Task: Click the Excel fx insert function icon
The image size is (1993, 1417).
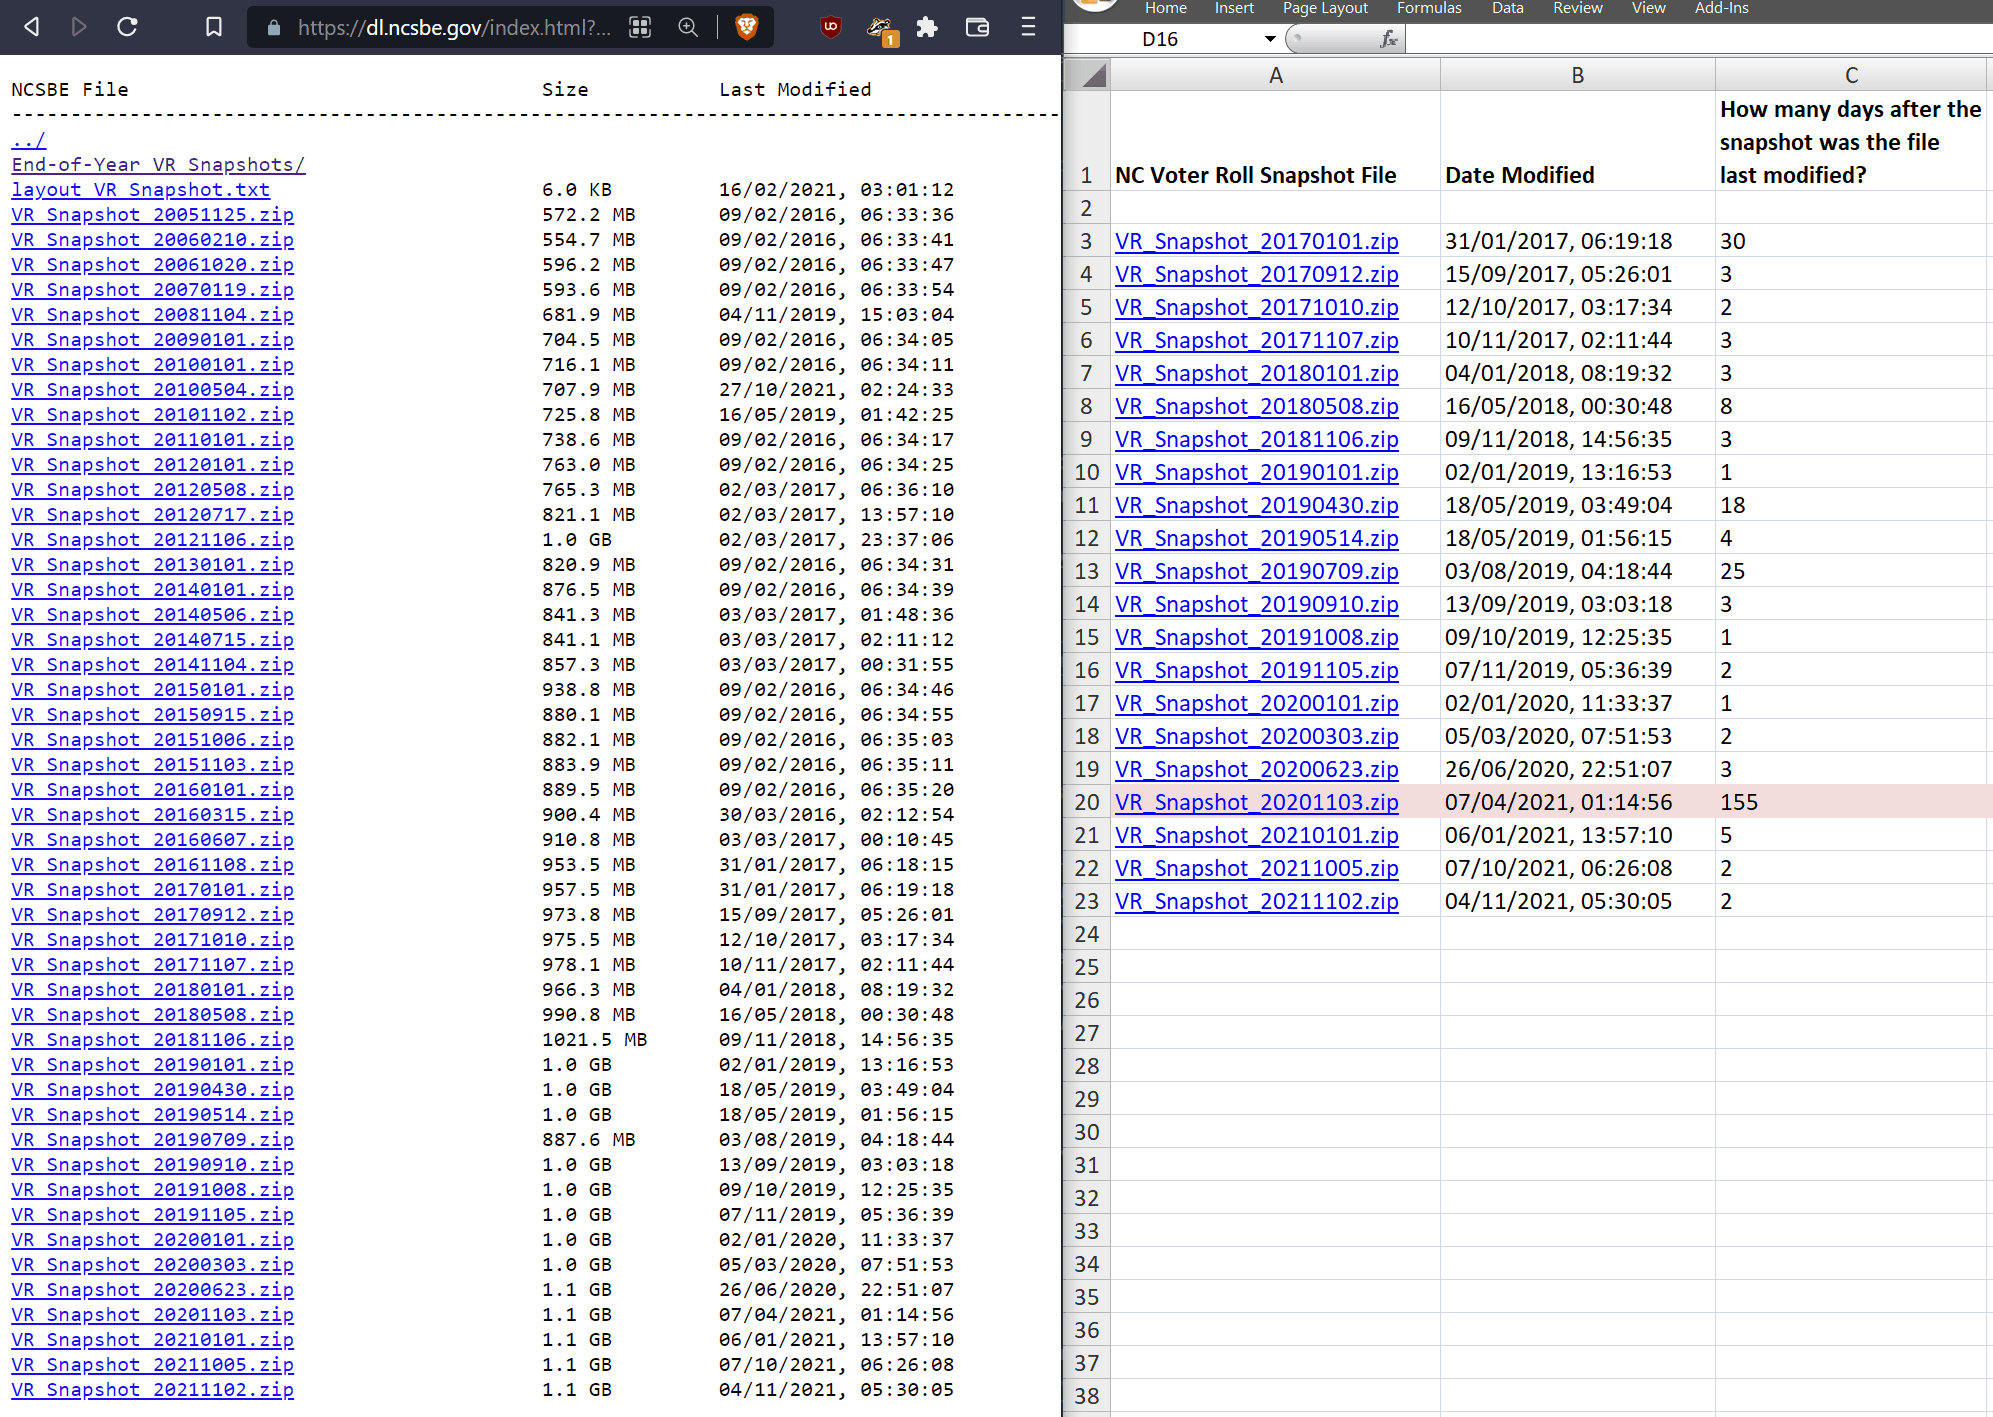Action: pos(1388,39)
